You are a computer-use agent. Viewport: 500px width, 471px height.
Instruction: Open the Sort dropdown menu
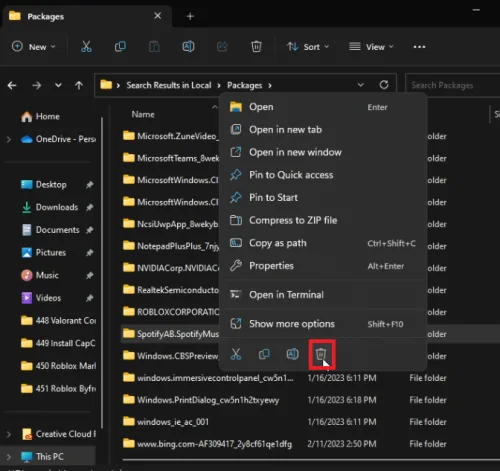tap(308, 47)
